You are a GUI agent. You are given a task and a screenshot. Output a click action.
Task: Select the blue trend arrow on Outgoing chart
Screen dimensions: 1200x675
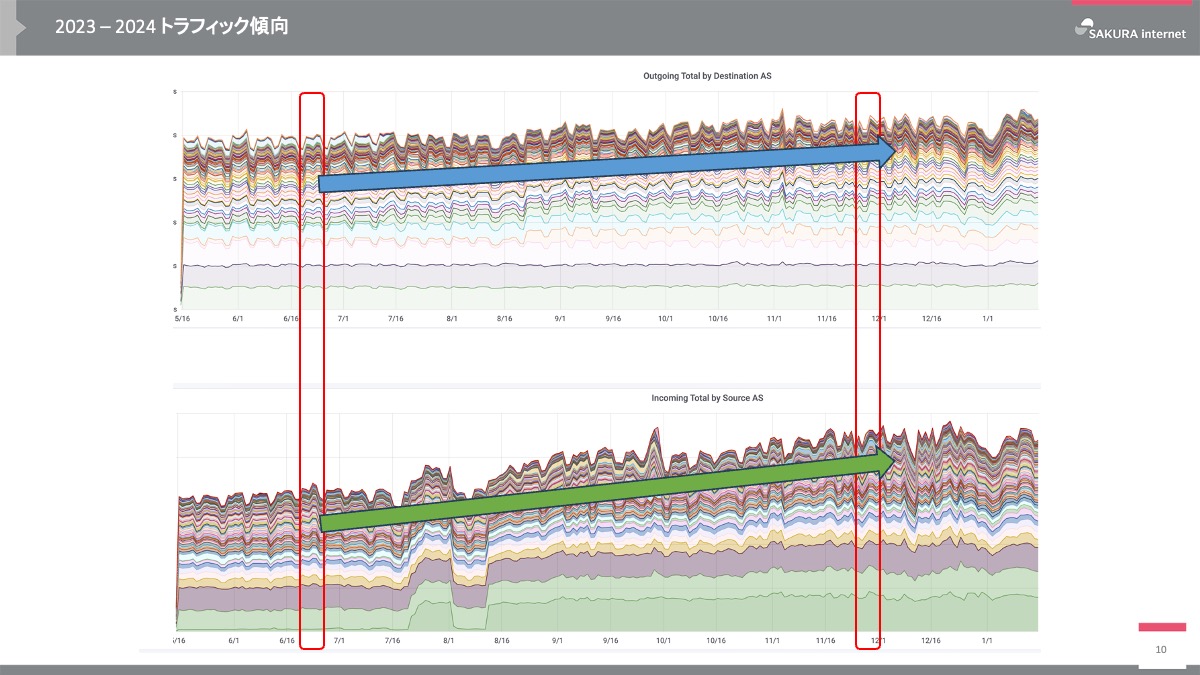(x=600, y=166)
